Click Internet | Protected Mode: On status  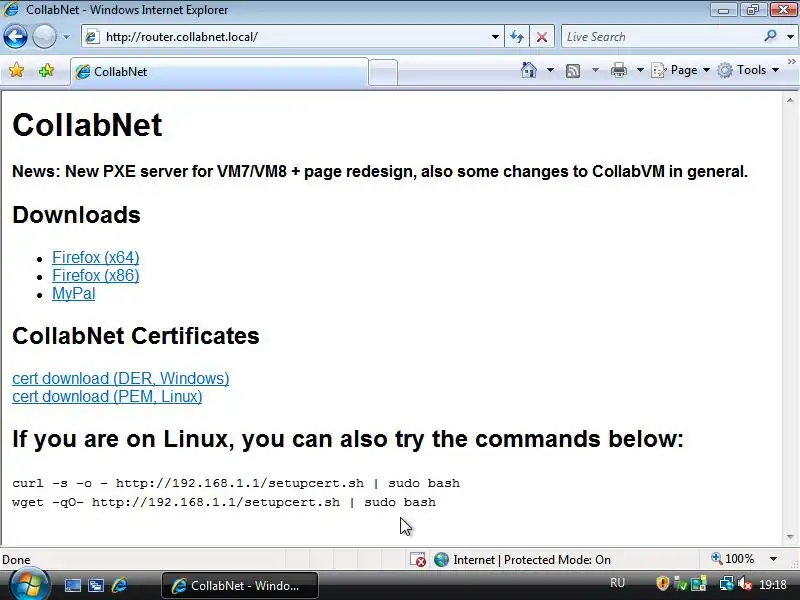[532, 560]
